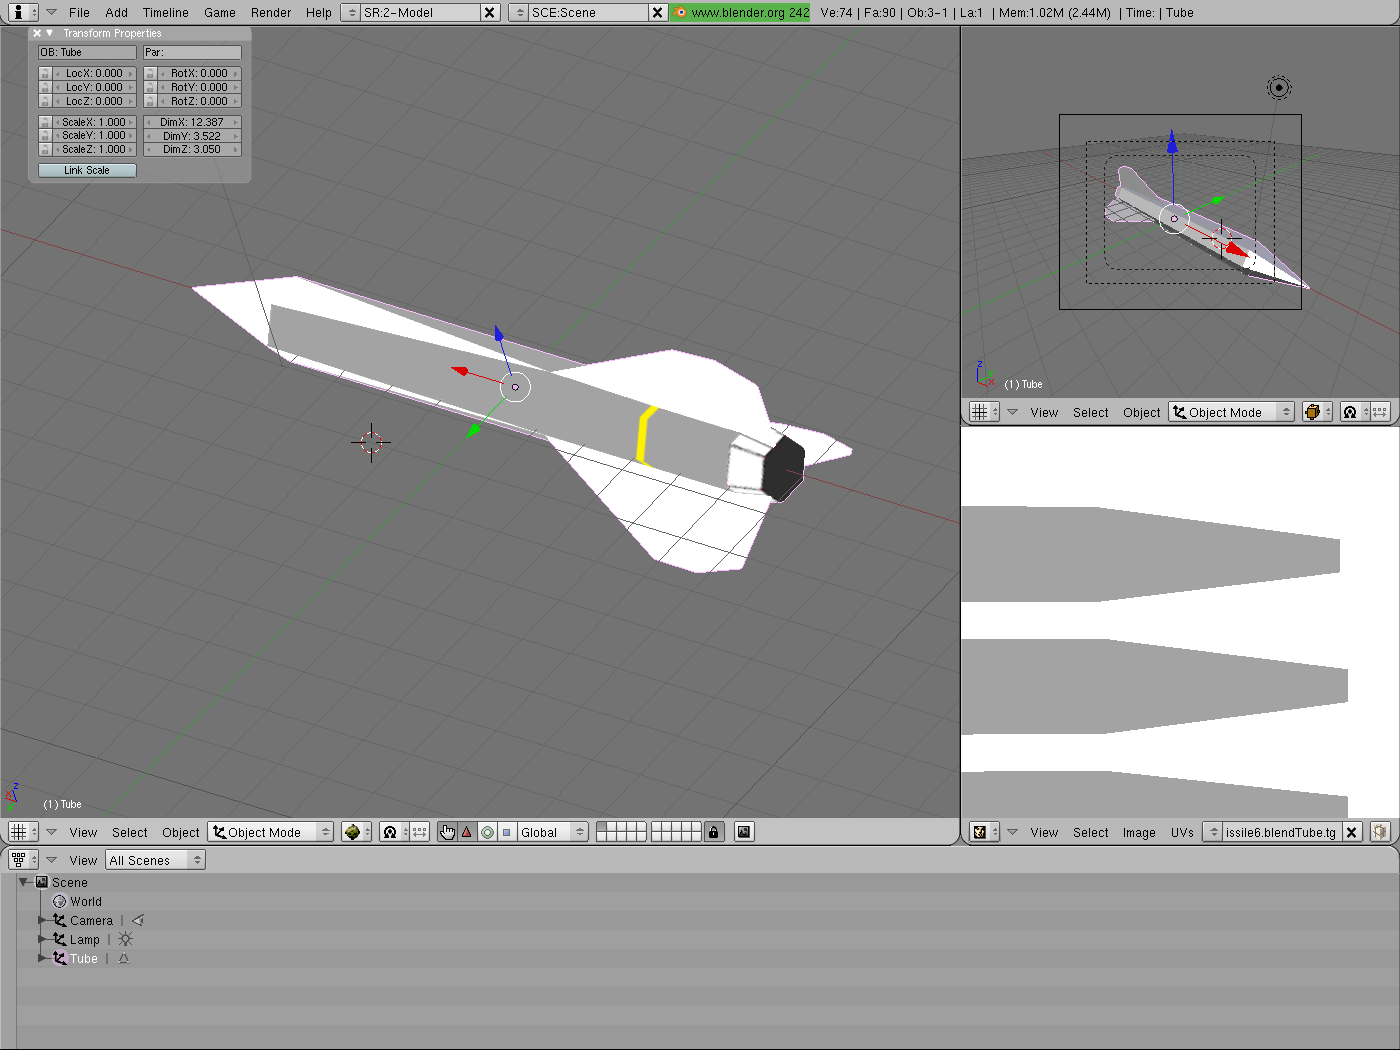Open the Object Mode dropdown in main viewport

[x=270, y=832]
